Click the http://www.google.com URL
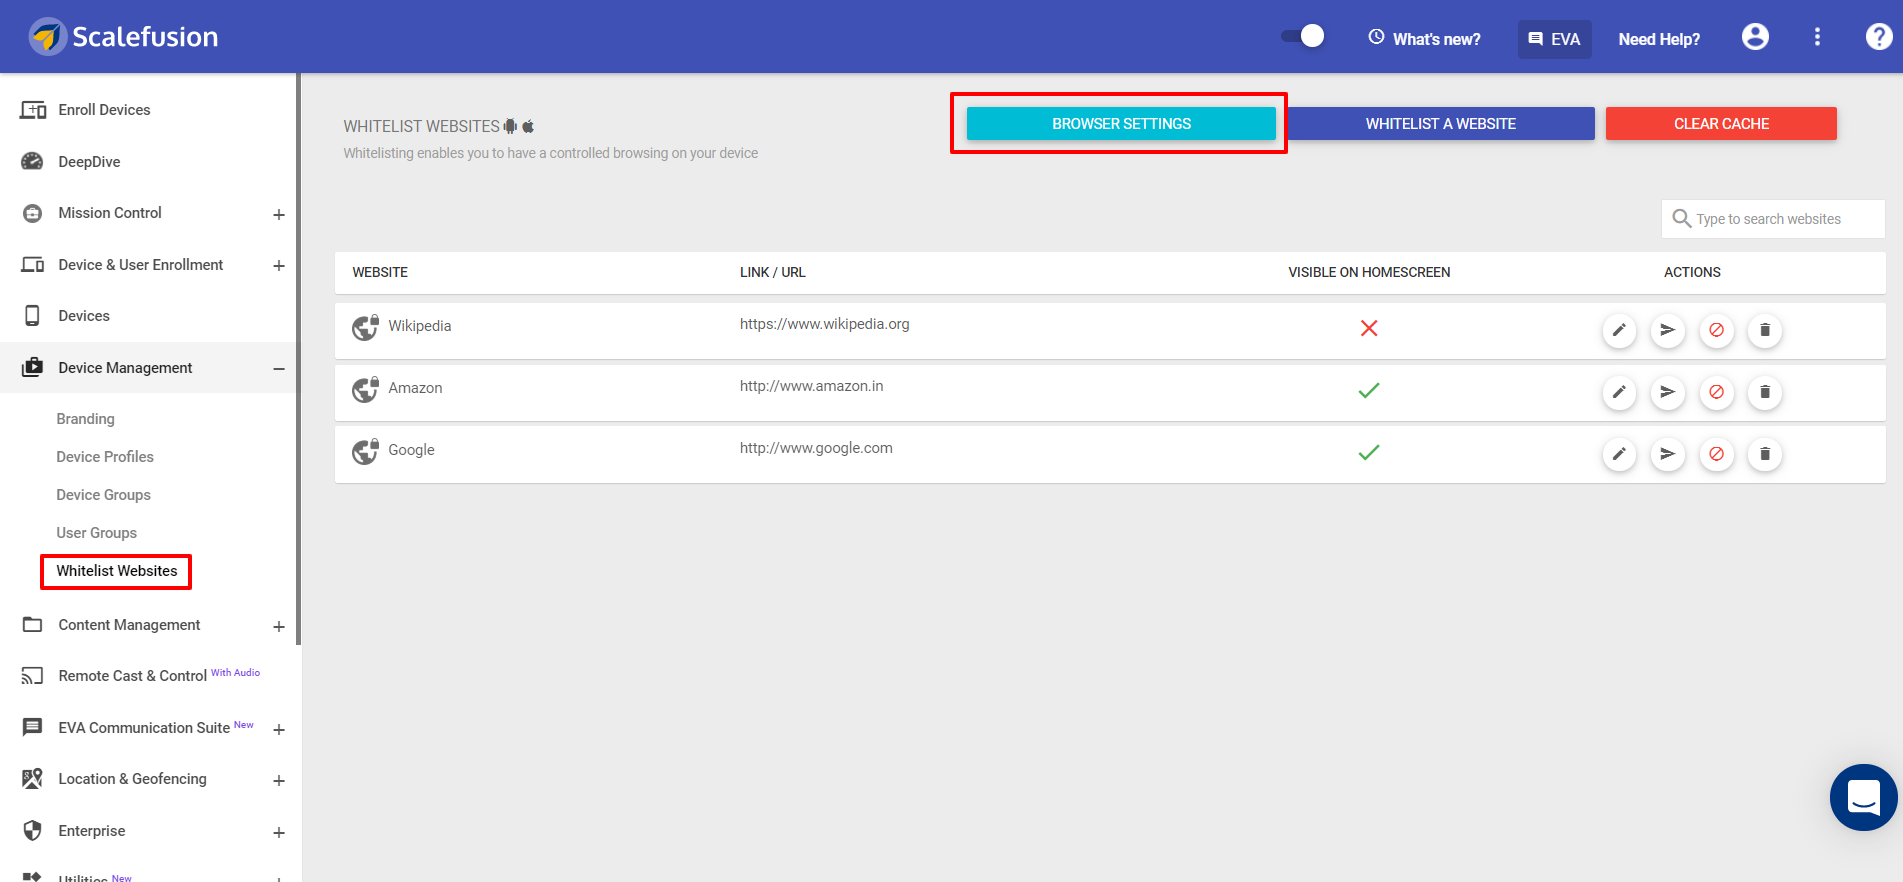Image resolution: width=1903 pixels, height=882 pixels. point(816,448)
